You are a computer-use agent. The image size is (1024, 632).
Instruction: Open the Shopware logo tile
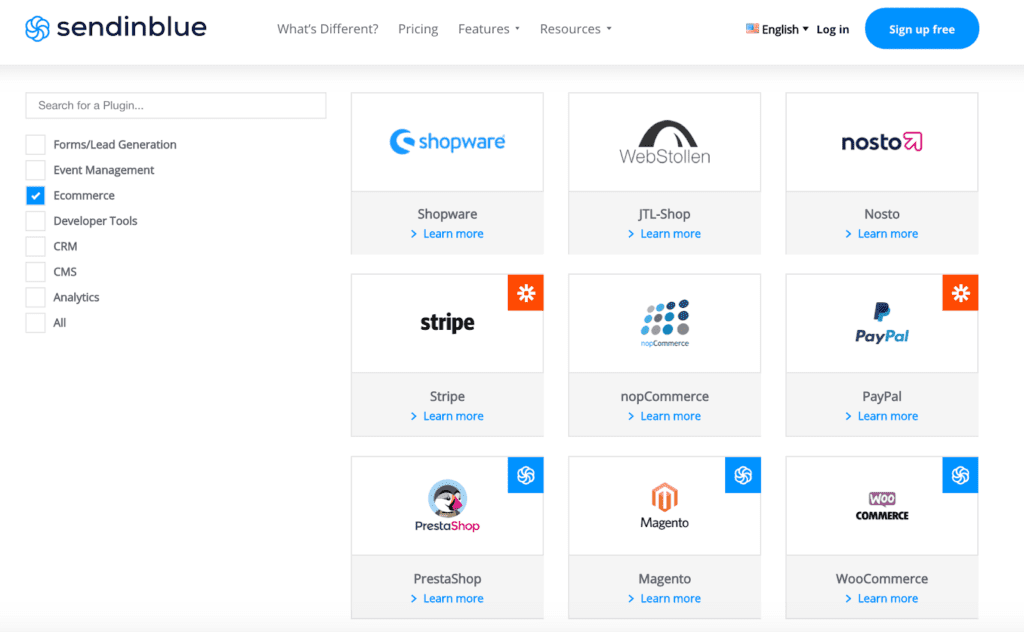[x=447, y=142]
